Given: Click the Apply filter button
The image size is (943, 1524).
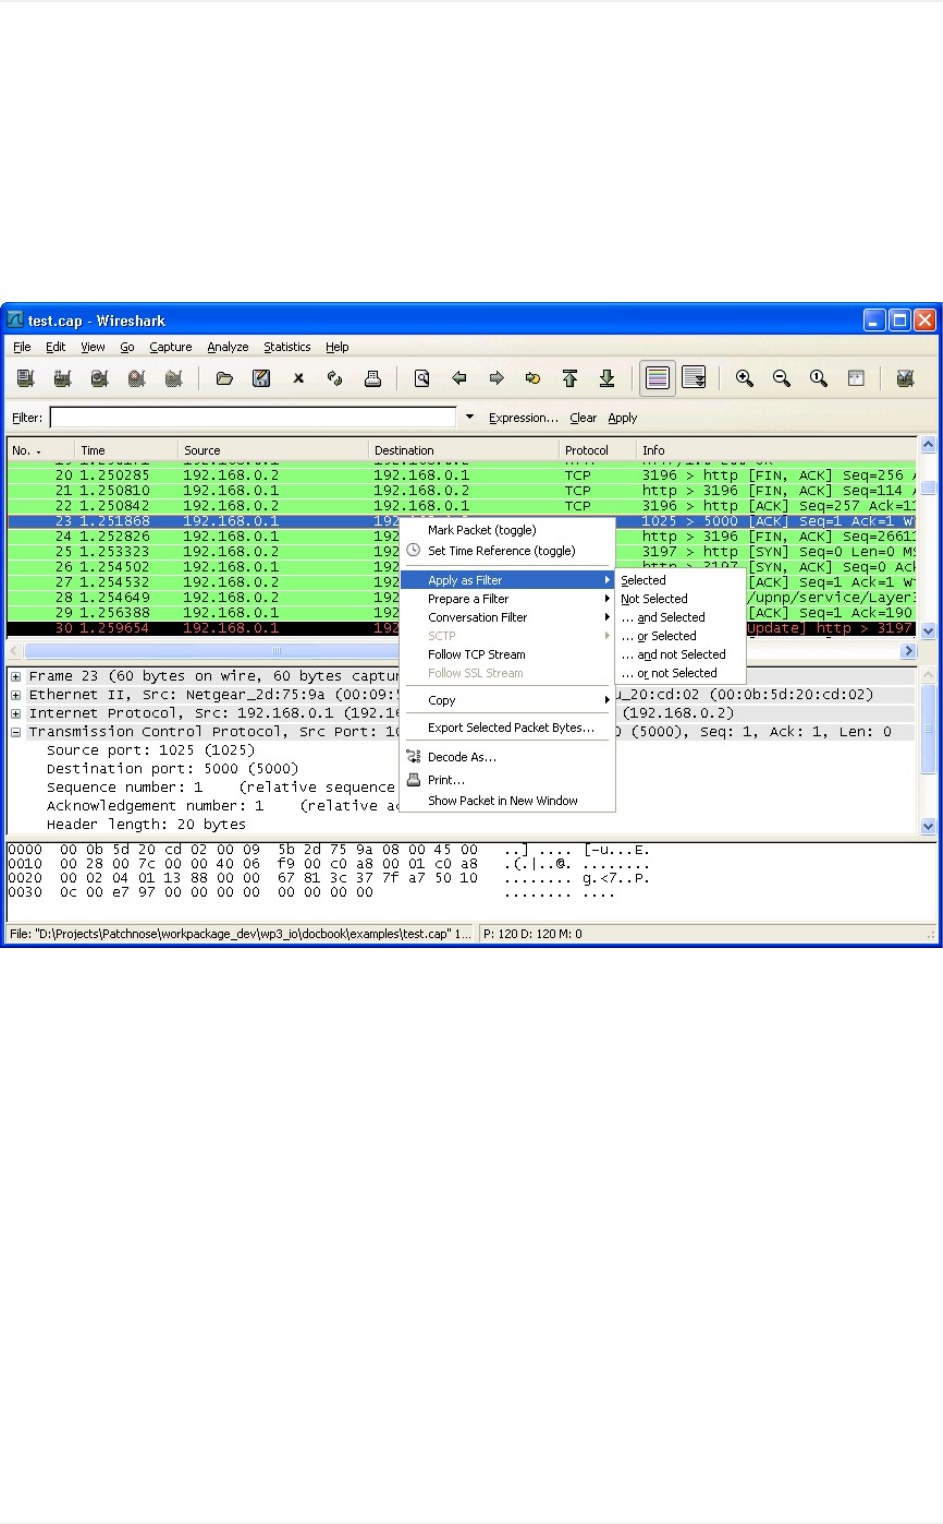Looking at the screenshot, I should click(x=622, y=418).
